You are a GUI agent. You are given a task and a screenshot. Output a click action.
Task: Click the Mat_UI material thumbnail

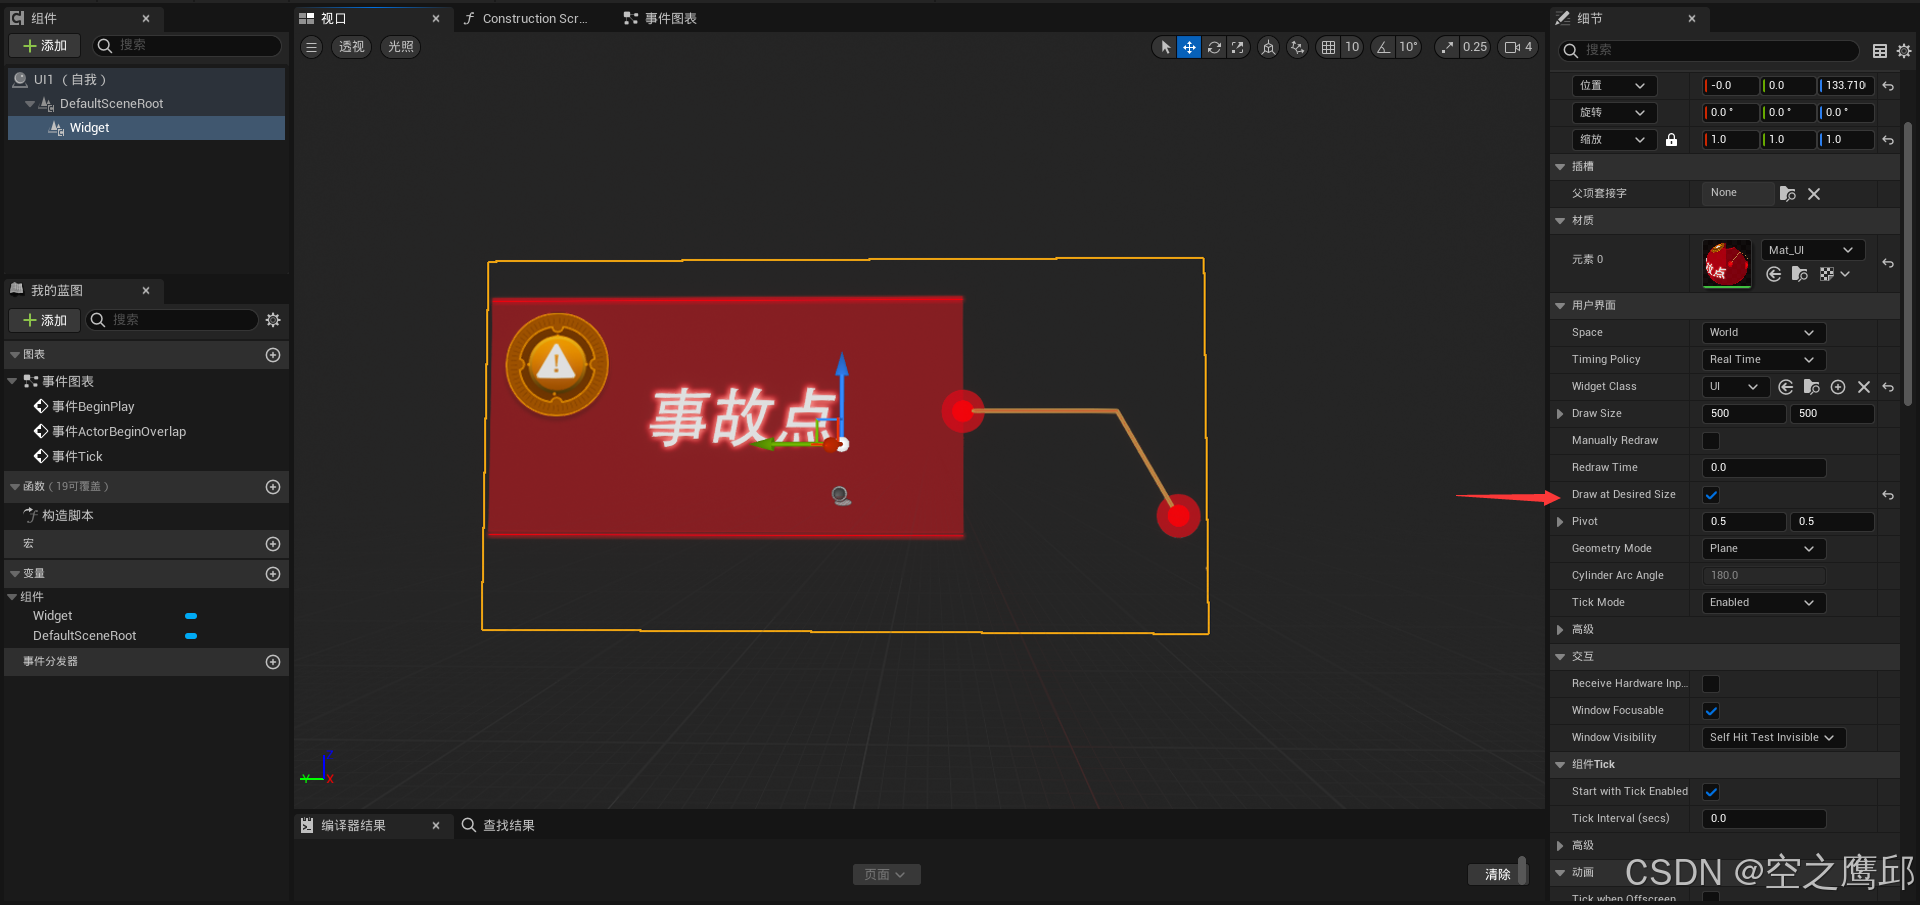click(x=1726, y=263)
